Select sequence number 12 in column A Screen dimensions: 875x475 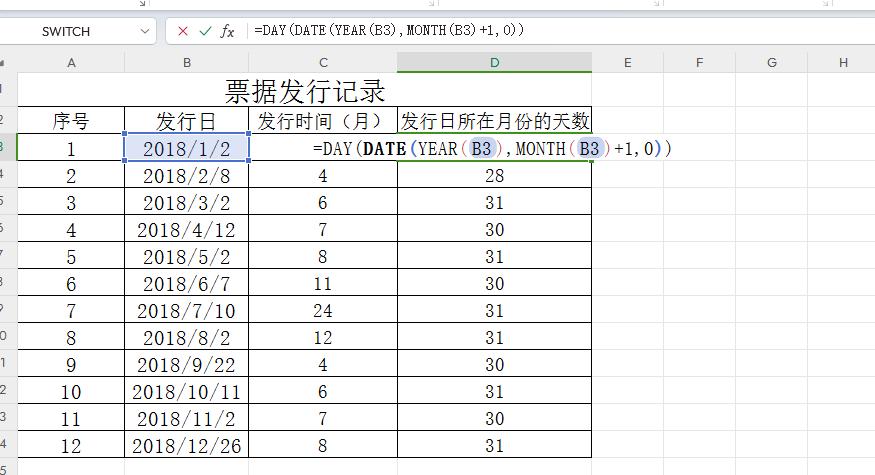coord(71,445)
